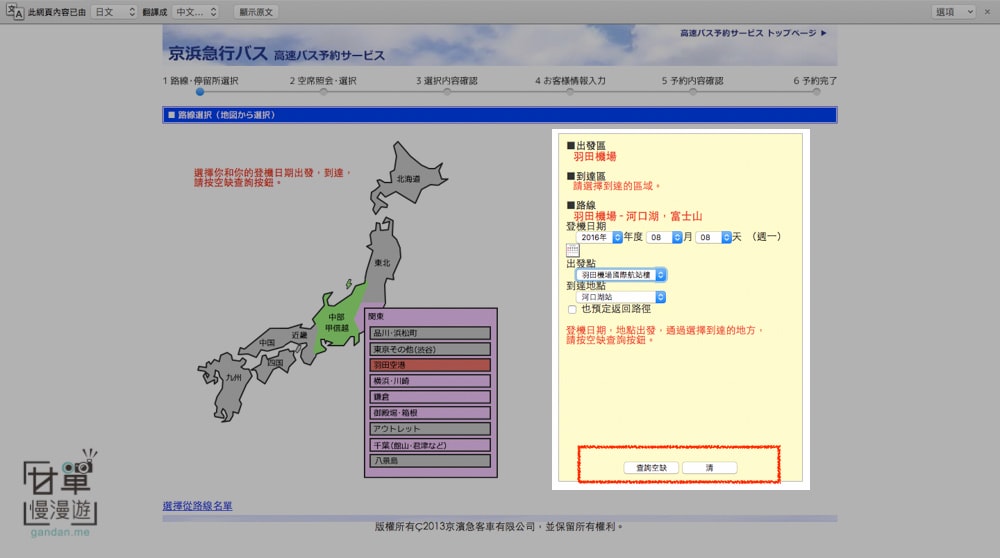
Task: Open the month 08 dropdown
Action: click(664, 237)
